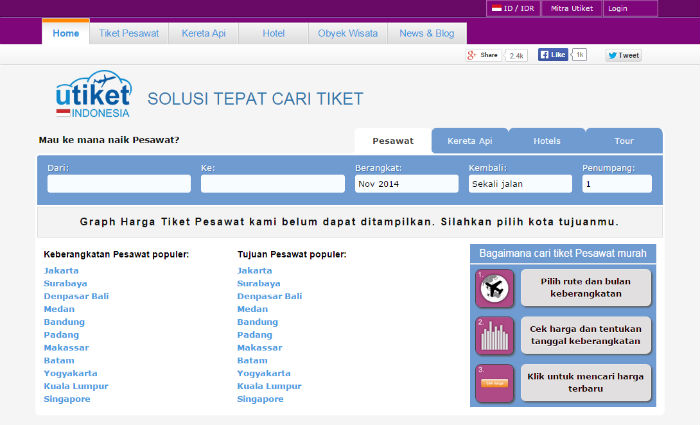Open the ID / IDR language selector
Image resolution: width=700 pixels, height=425 pixels.
click(x=513, y=8)
